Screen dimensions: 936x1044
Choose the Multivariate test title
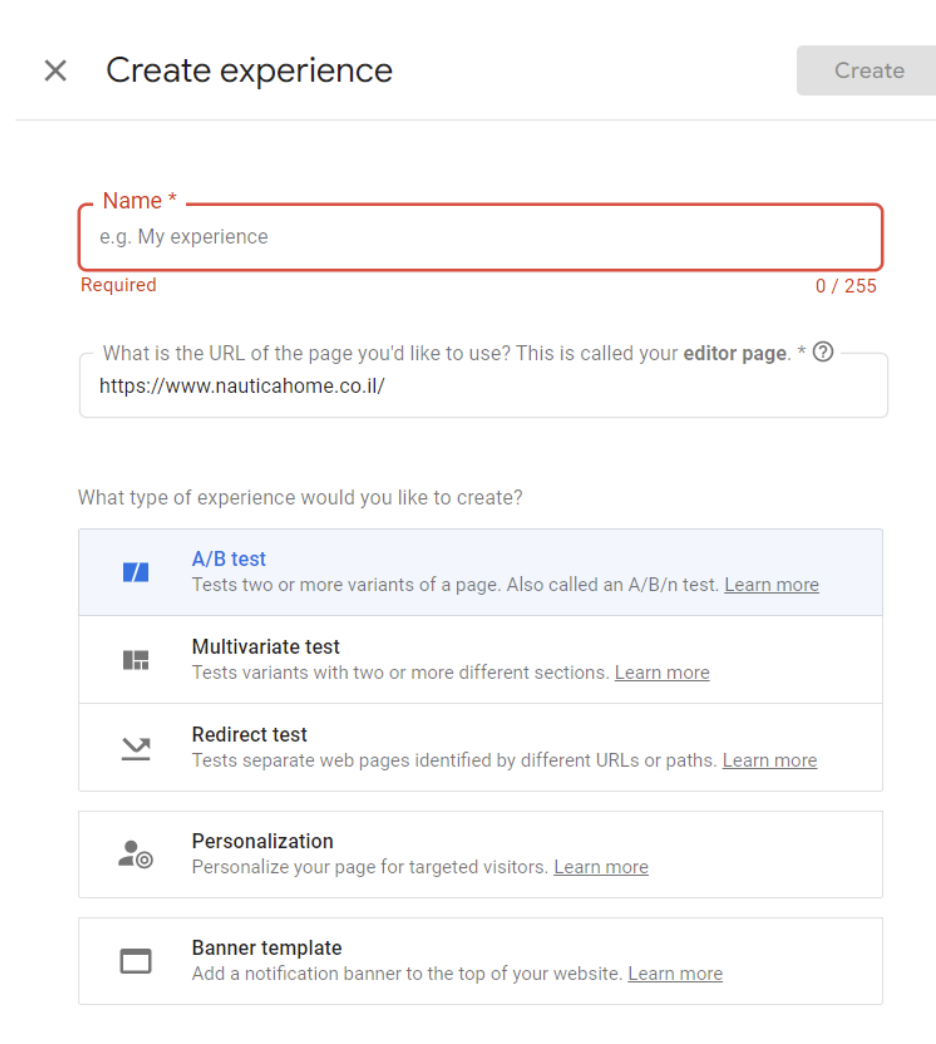point(266,647)
